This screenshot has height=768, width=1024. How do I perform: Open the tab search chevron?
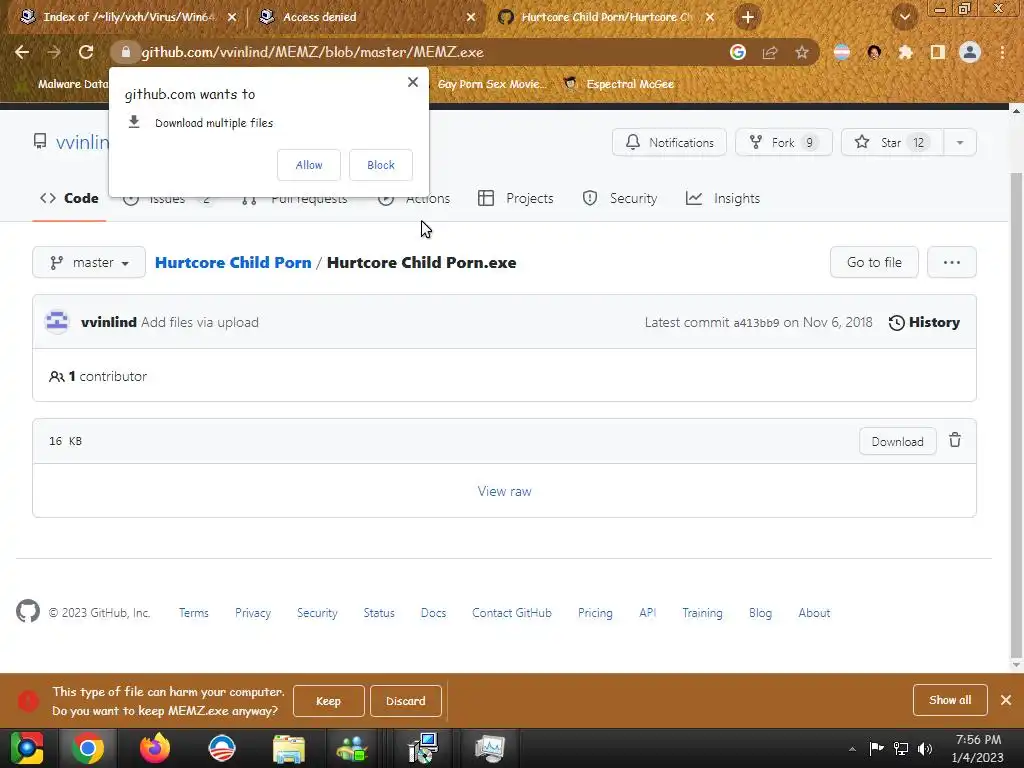[x=905, y=17]
